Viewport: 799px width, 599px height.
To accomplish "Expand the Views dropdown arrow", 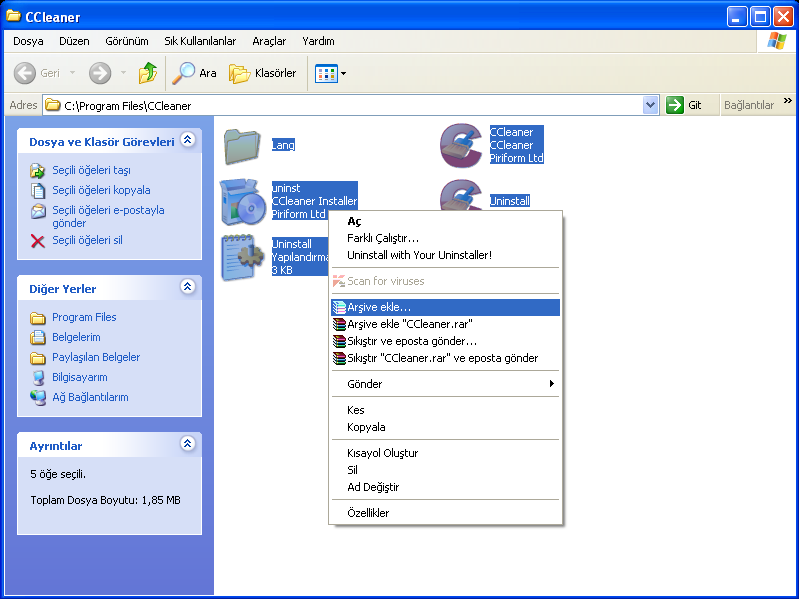I will point(343,73).
